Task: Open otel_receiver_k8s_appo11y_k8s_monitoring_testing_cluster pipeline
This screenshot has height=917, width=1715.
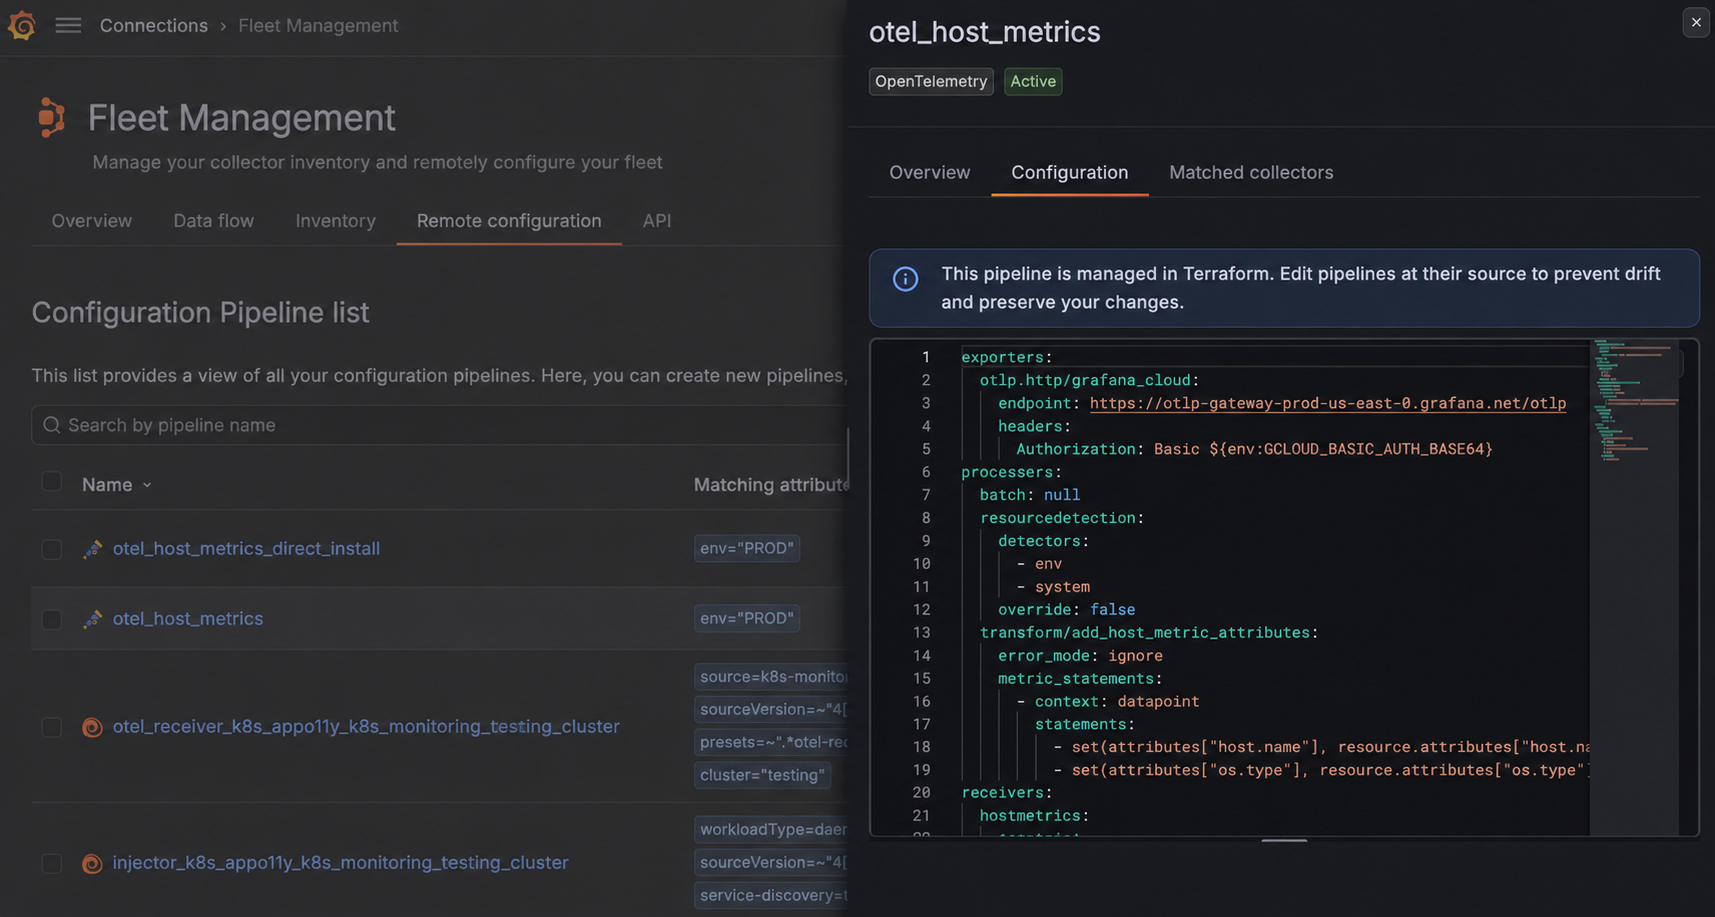Action: click(x=366, y=727)
